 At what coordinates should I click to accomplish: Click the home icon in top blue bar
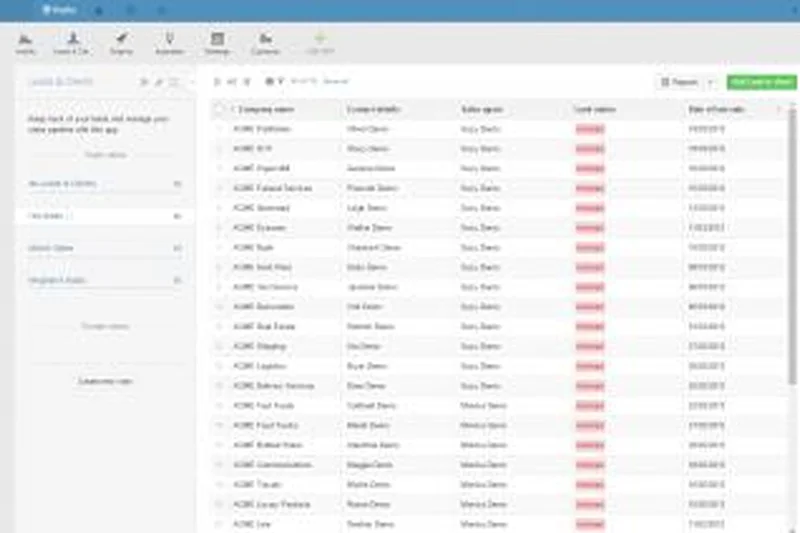point(98,9)
